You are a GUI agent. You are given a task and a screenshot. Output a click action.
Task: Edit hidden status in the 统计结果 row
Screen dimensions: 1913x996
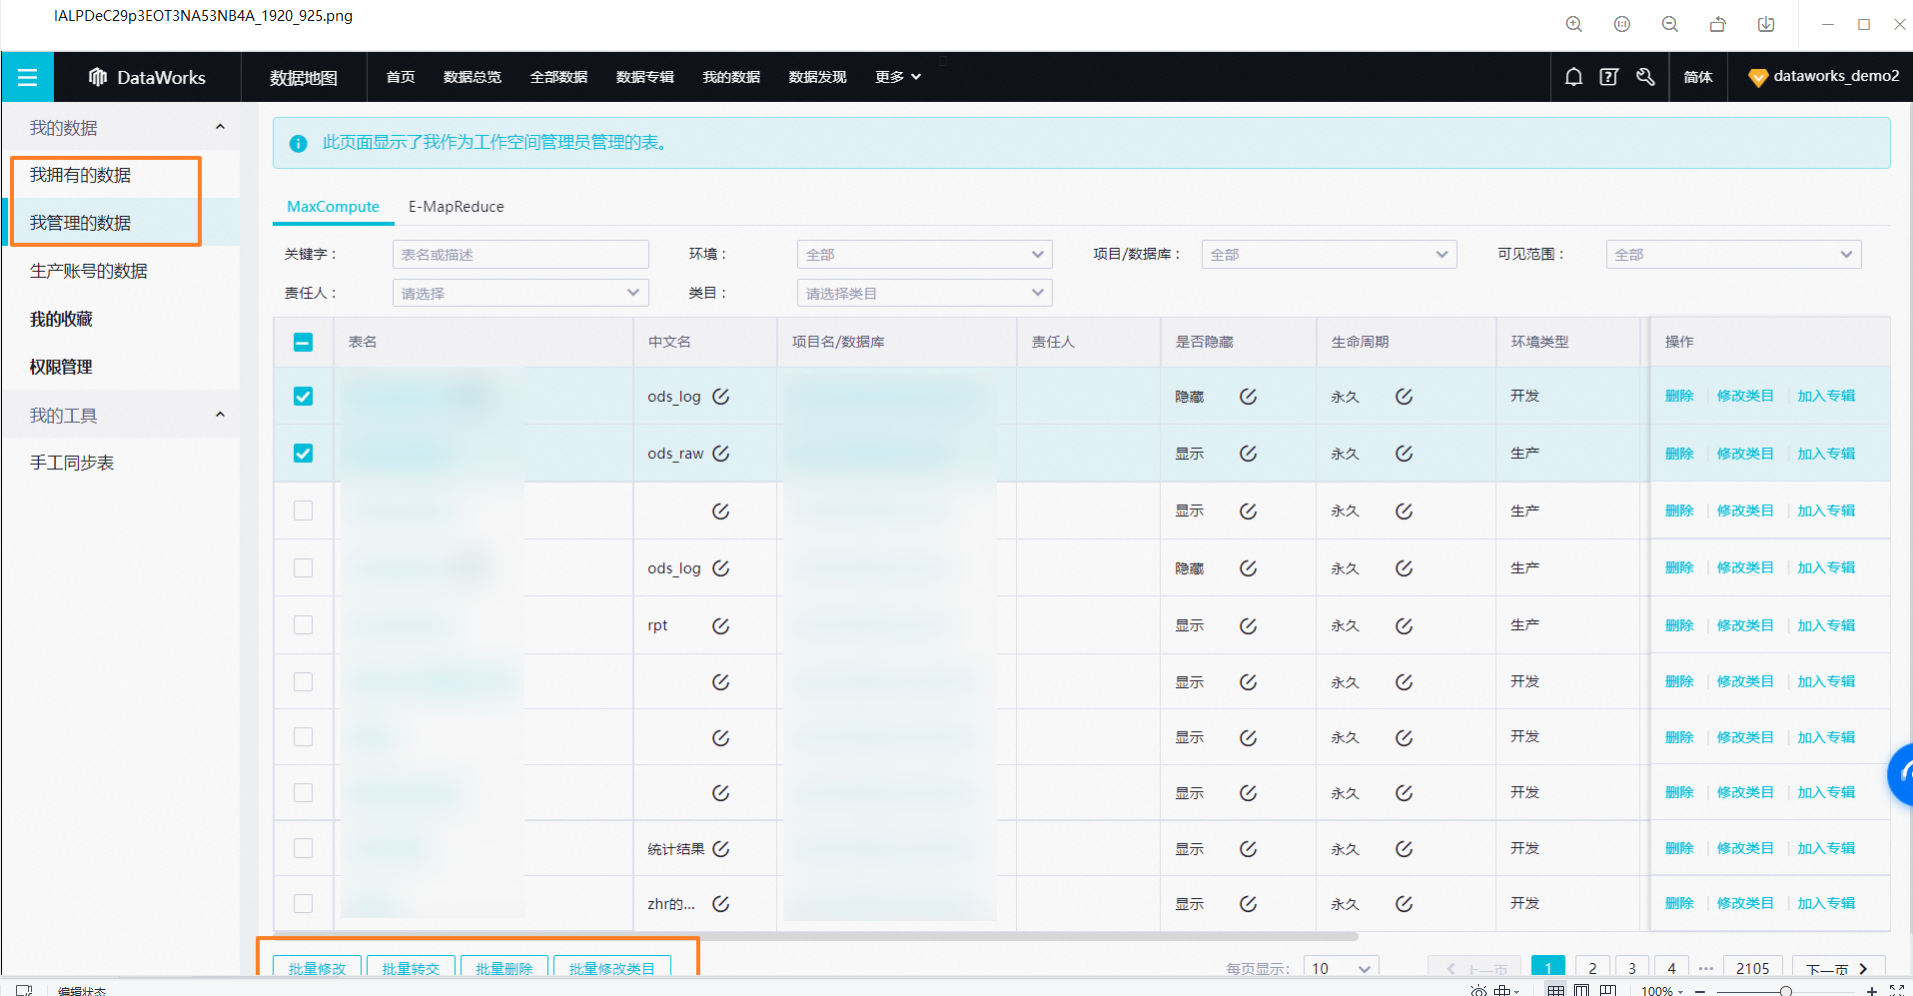[x=1248, y=849]
